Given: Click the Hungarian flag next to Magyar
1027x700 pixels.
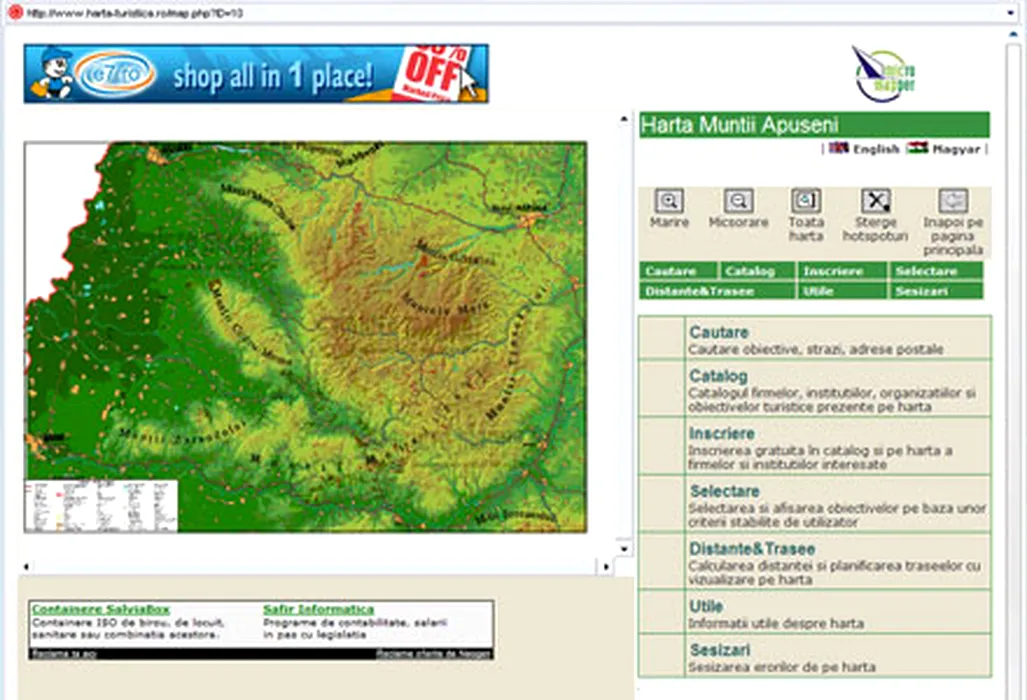Looking at the screenshot, I should (918, 148).
